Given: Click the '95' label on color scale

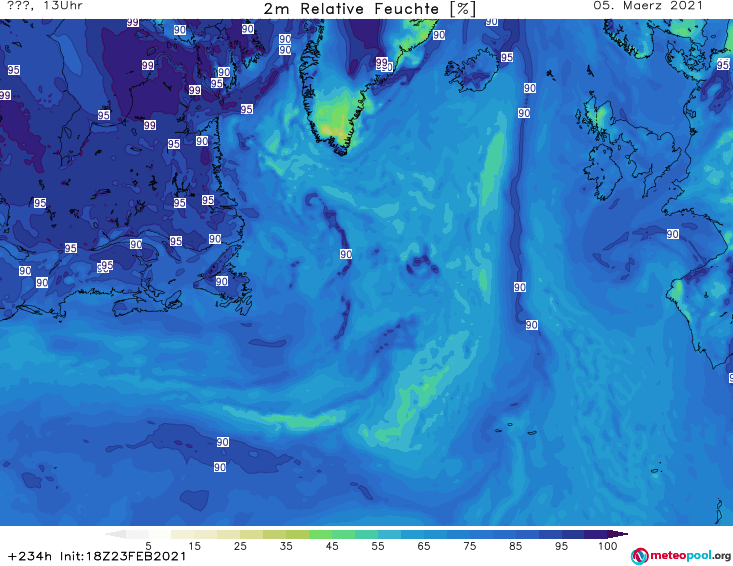Looking at the screenshot, I should 561,546.
